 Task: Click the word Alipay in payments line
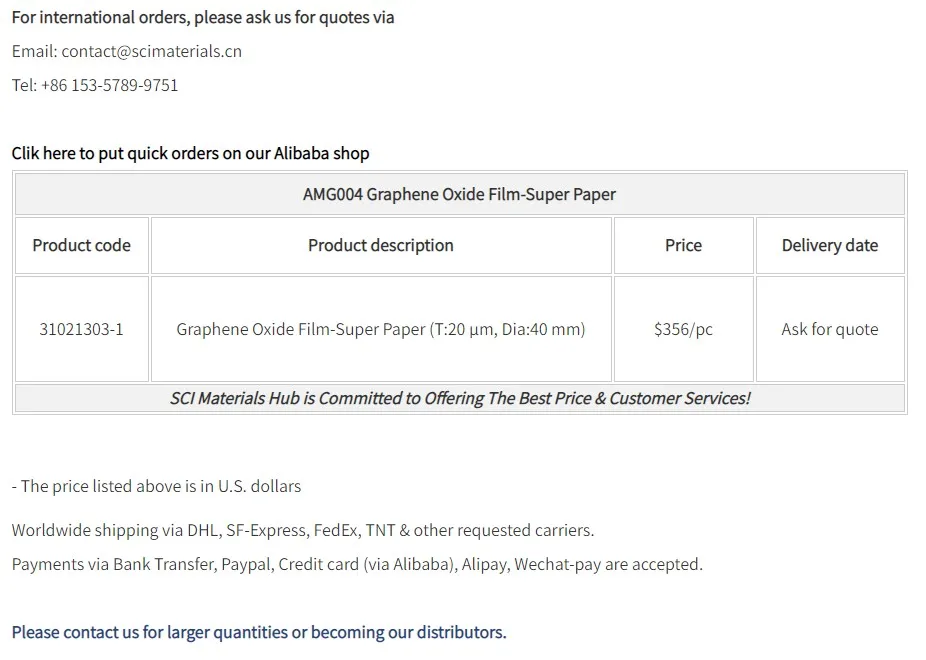(487, 564)
